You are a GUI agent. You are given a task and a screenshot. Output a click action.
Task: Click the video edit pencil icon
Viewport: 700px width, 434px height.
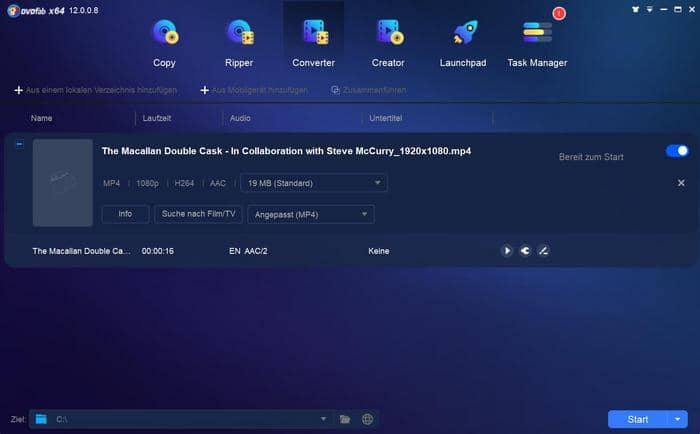(543, 251)
